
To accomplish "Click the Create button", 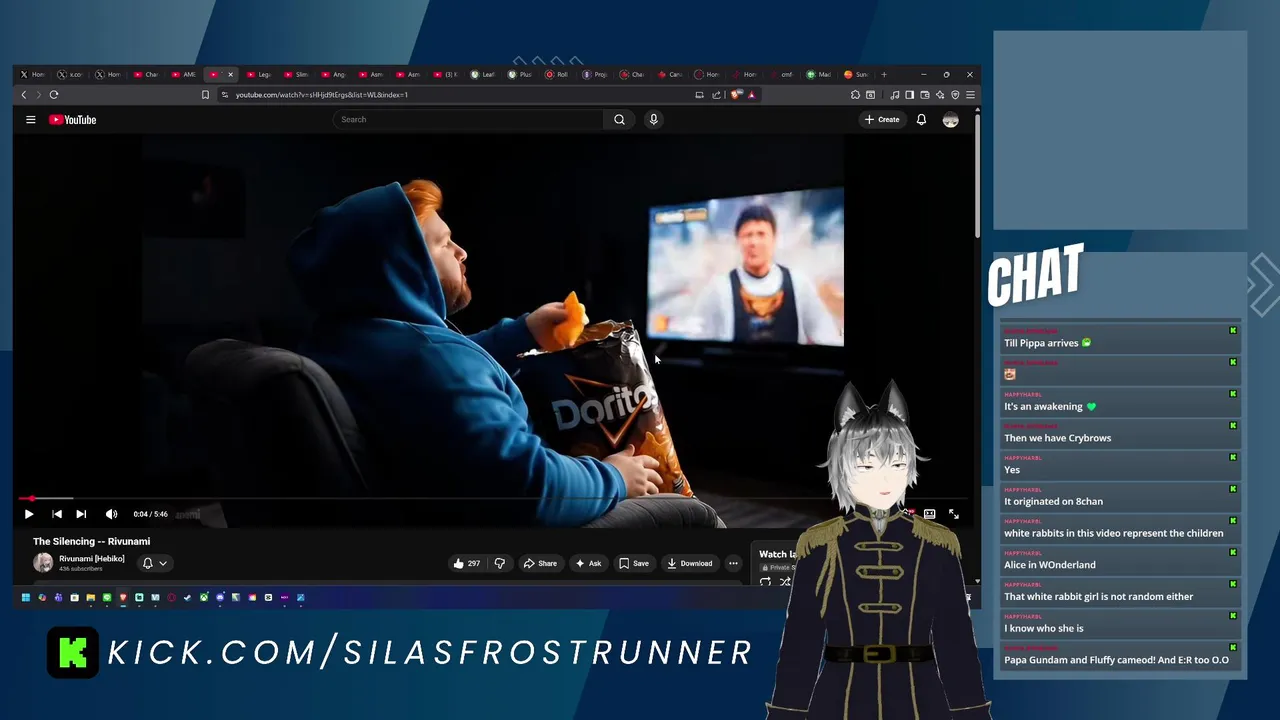I will (x=882, y=119).
